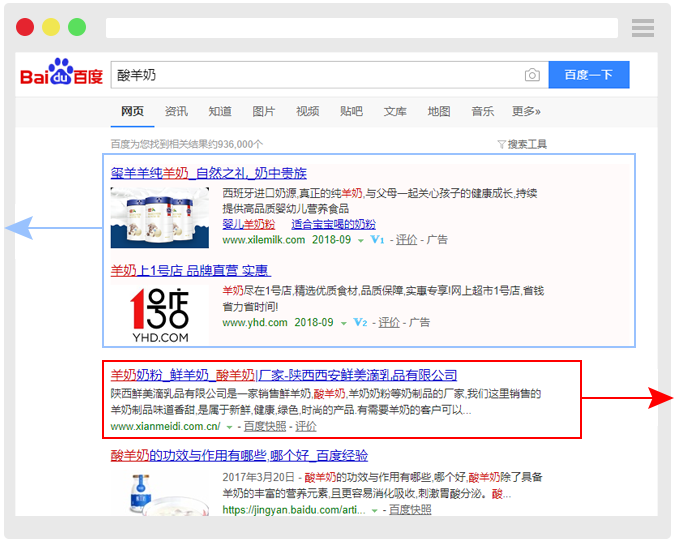This screenshot has width=676, height=540.
Task: Open the 玺羊羊纯羊奶 ad title link
Action: pyautogui.click(x=209, y=173)
